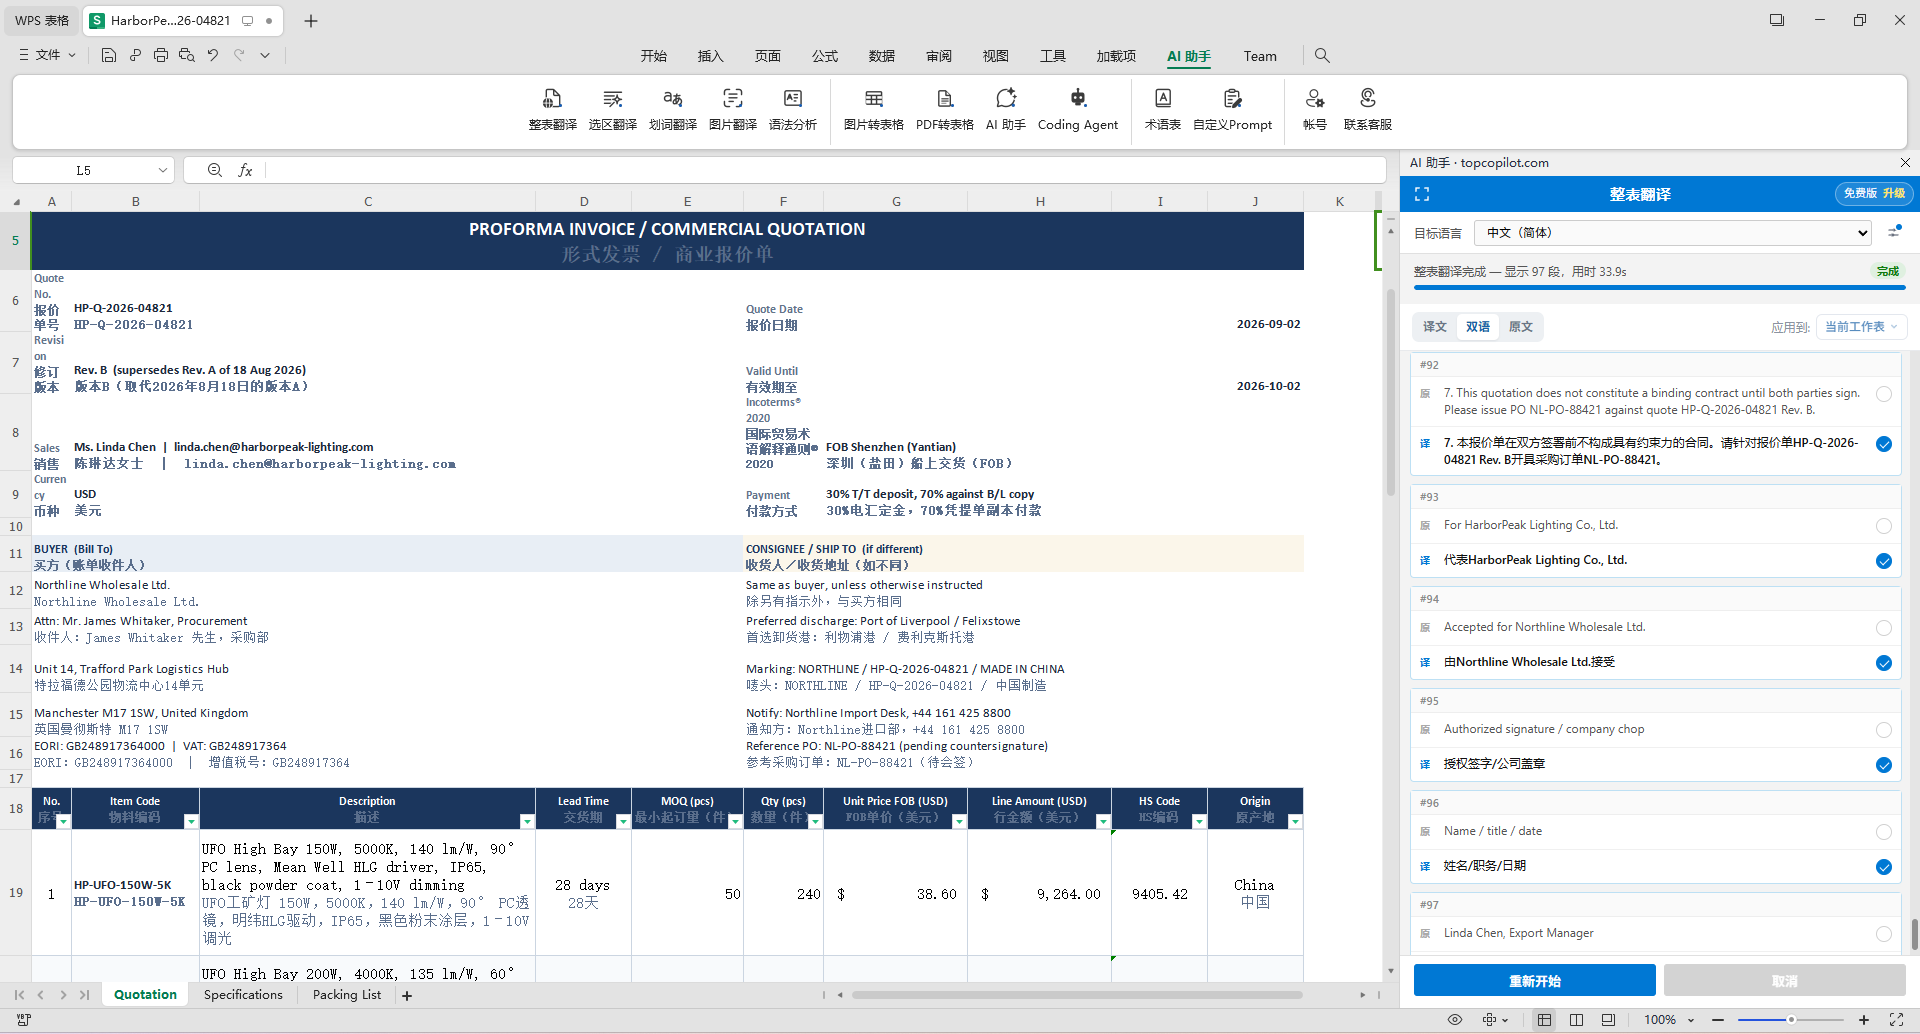
Task: Expand the quick access toolbar chevron
Action: [x=265, y=55]
